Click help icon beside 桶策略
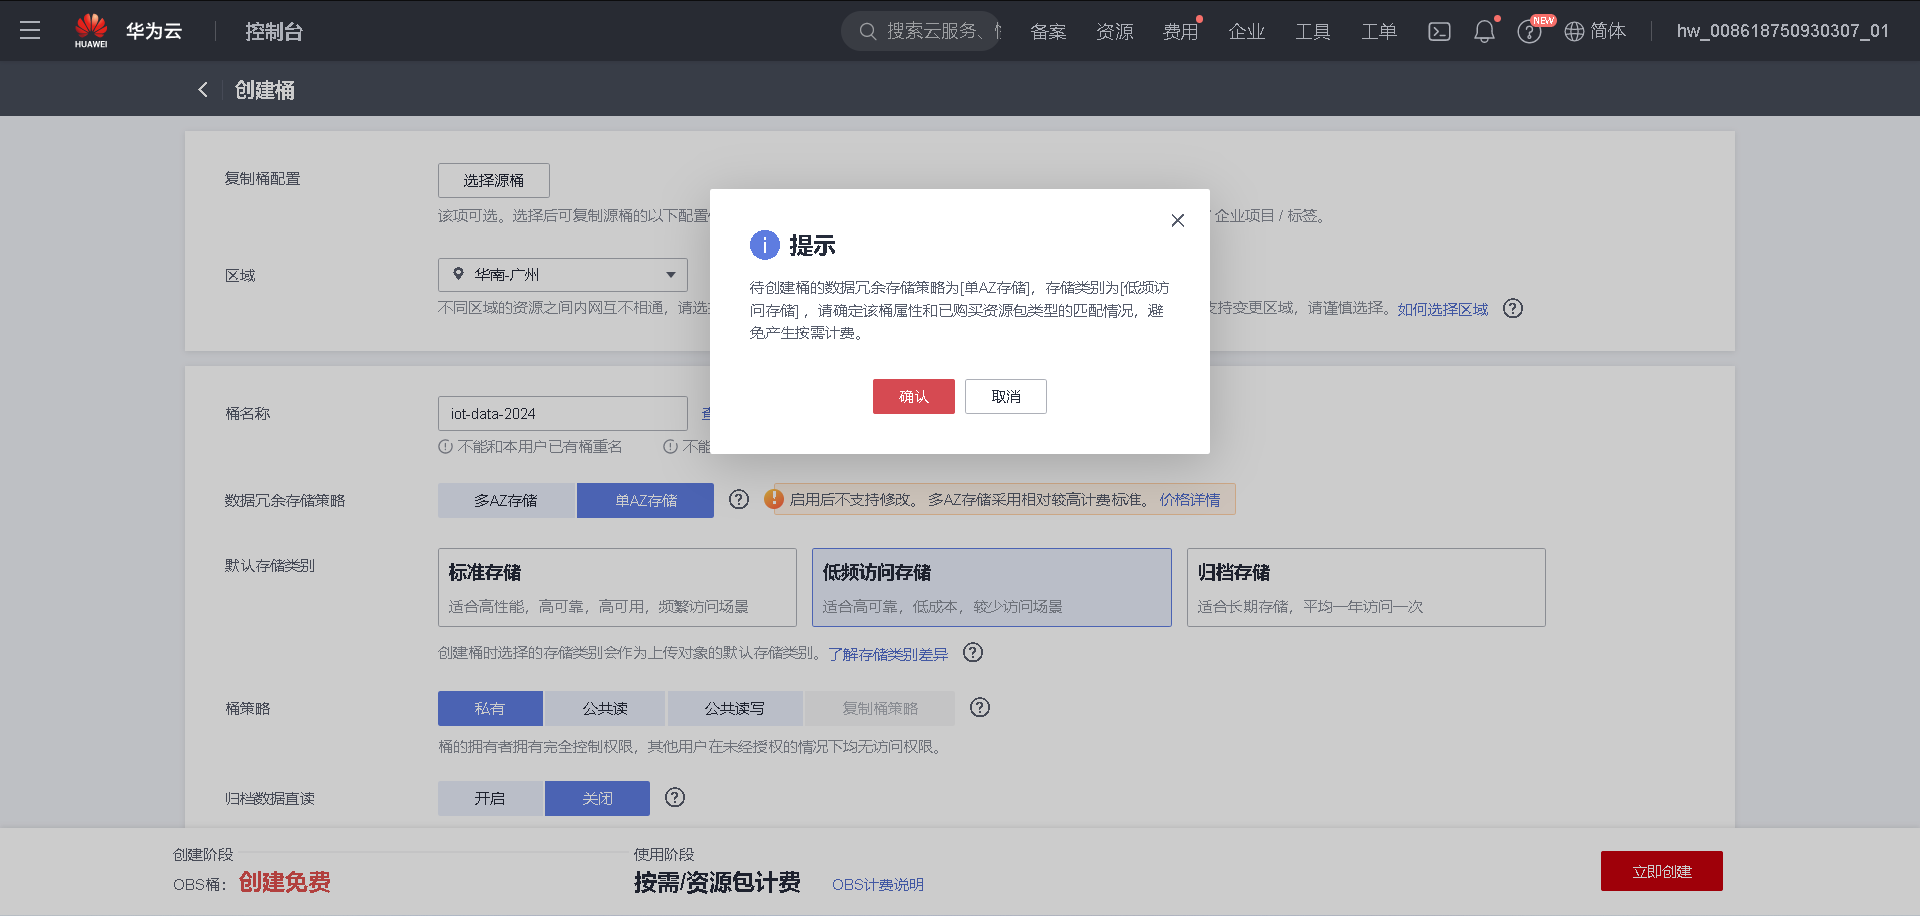This screenshot has width=1920, height=916. pos(979,708)
